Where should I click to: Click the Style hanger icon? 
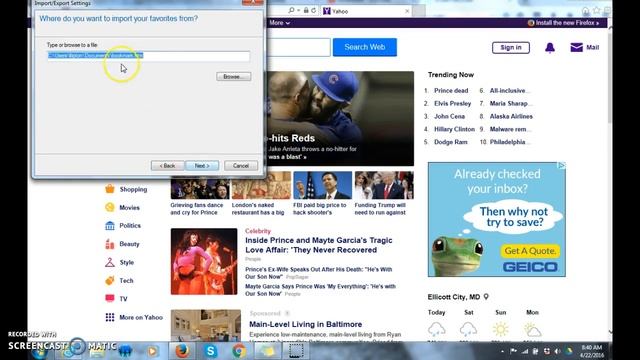[x=110, y=262]
